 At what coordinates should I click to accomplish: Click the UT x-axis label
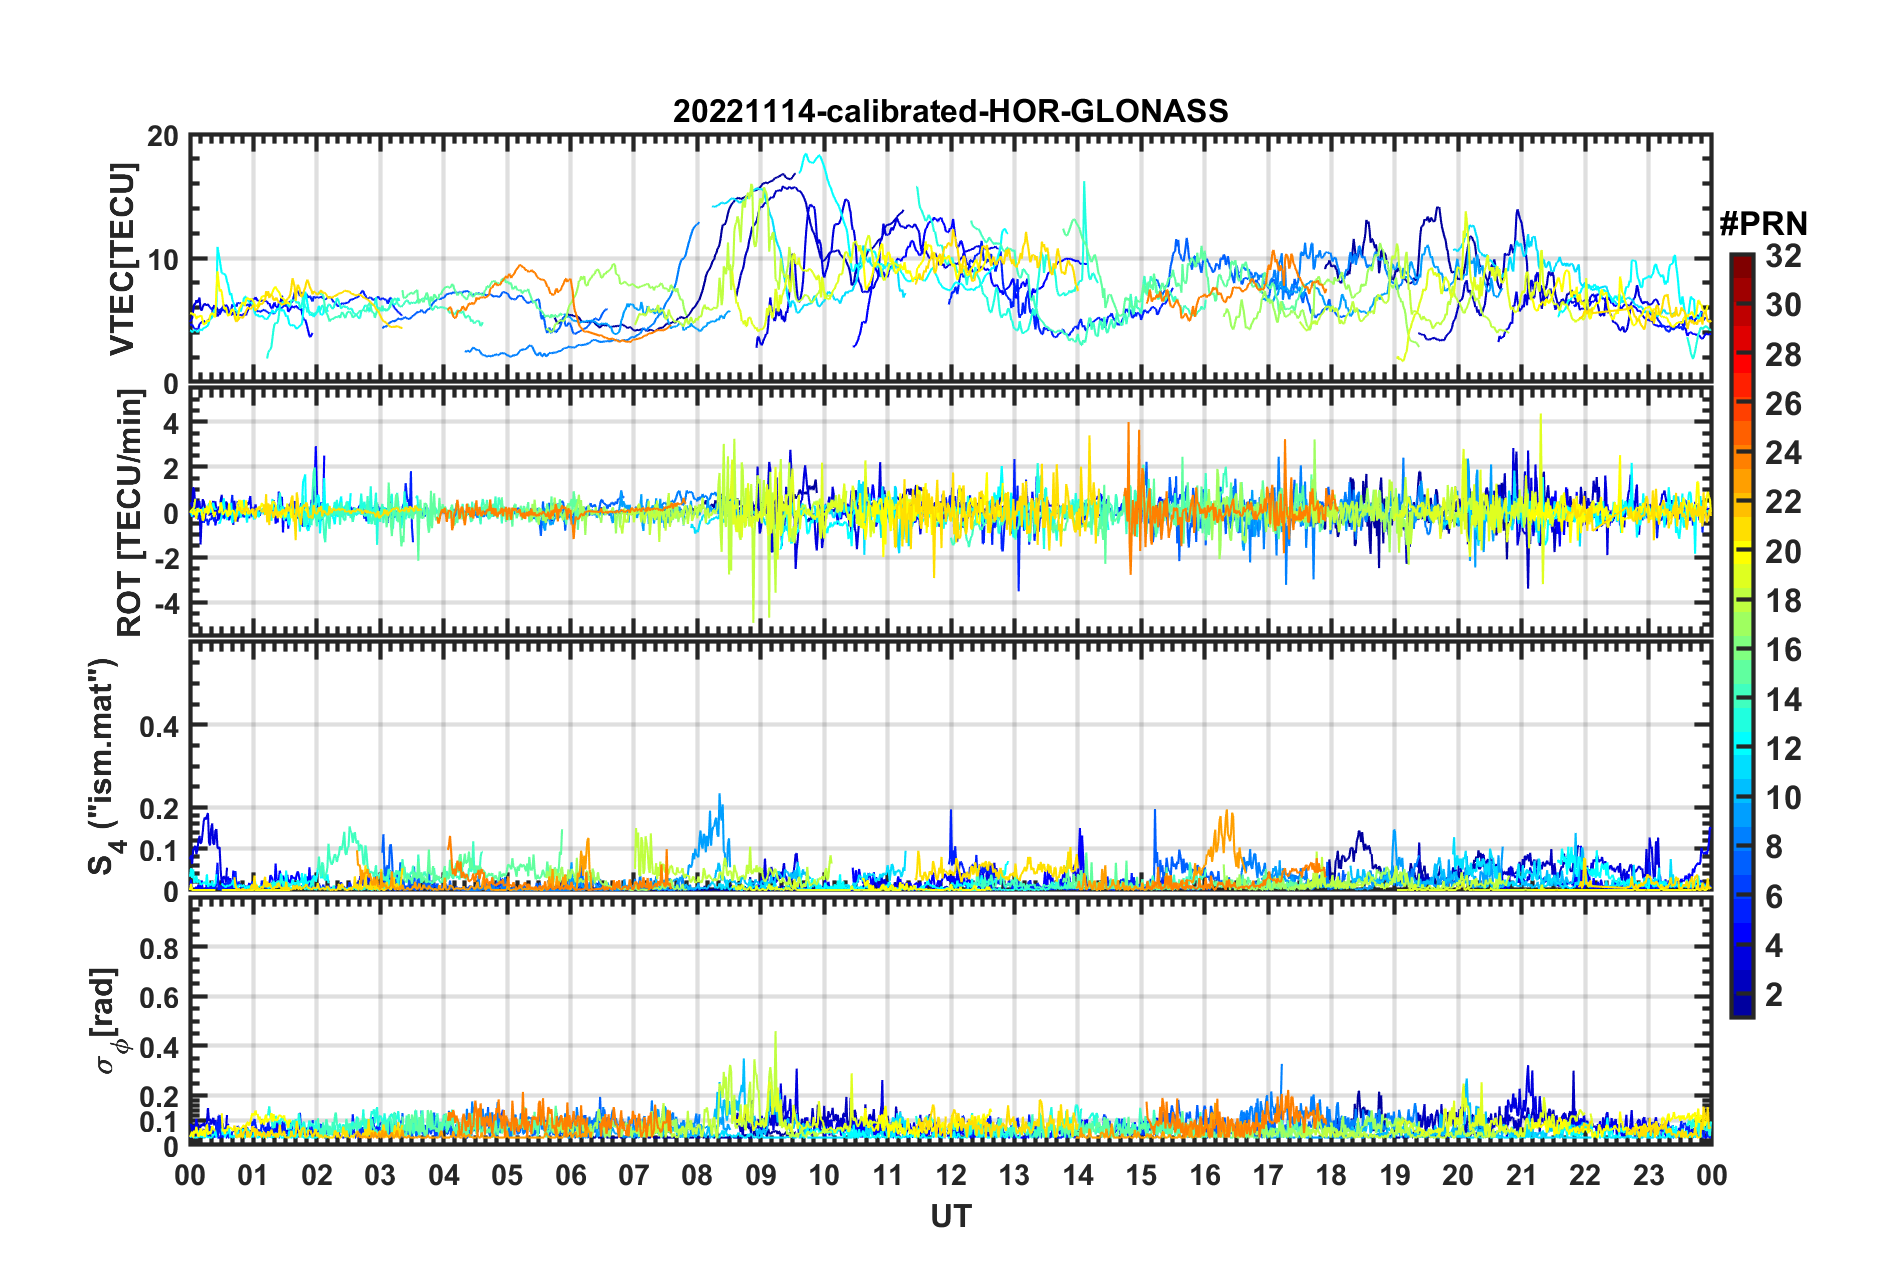[x=950, y=1216]
